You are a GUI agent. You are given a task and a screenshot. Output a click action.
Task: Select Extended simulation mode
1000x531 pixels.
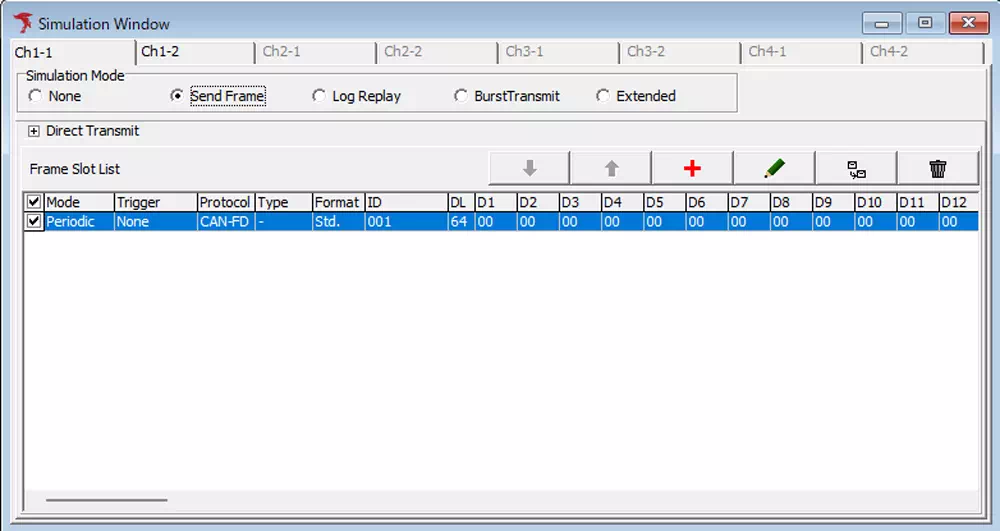coord(603,97)
